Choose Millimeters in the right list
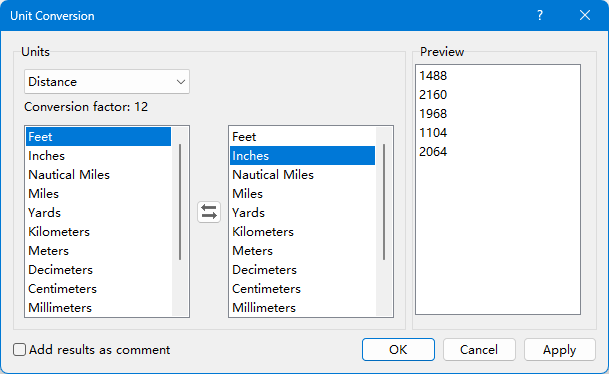609x374 pixels. click(303, 308)
